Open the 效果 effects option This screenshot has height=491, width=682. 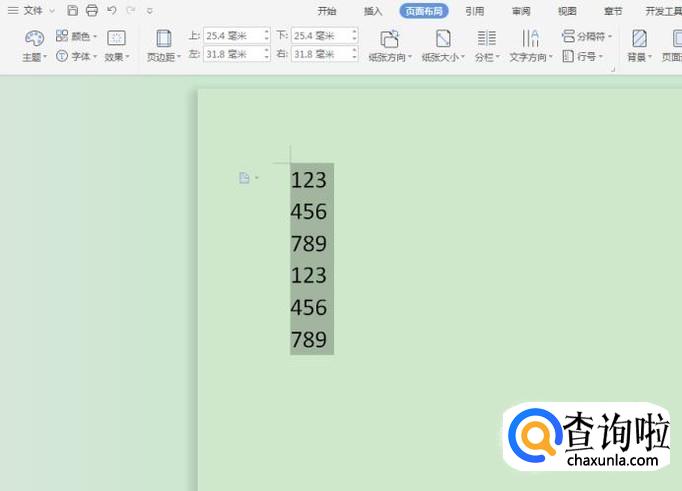(117, 46)
